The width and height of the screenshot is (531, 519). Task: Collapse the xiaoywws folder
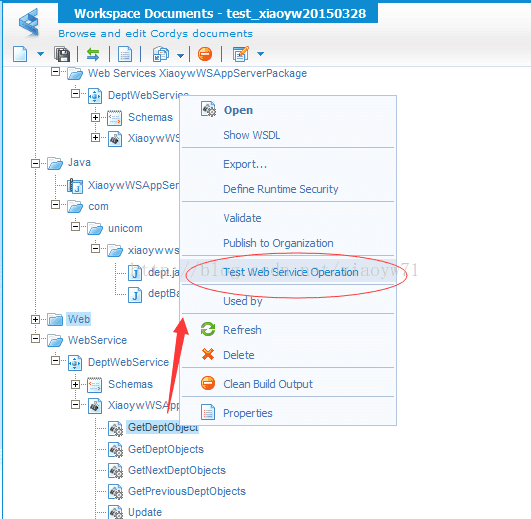click(x=95, y=249)
